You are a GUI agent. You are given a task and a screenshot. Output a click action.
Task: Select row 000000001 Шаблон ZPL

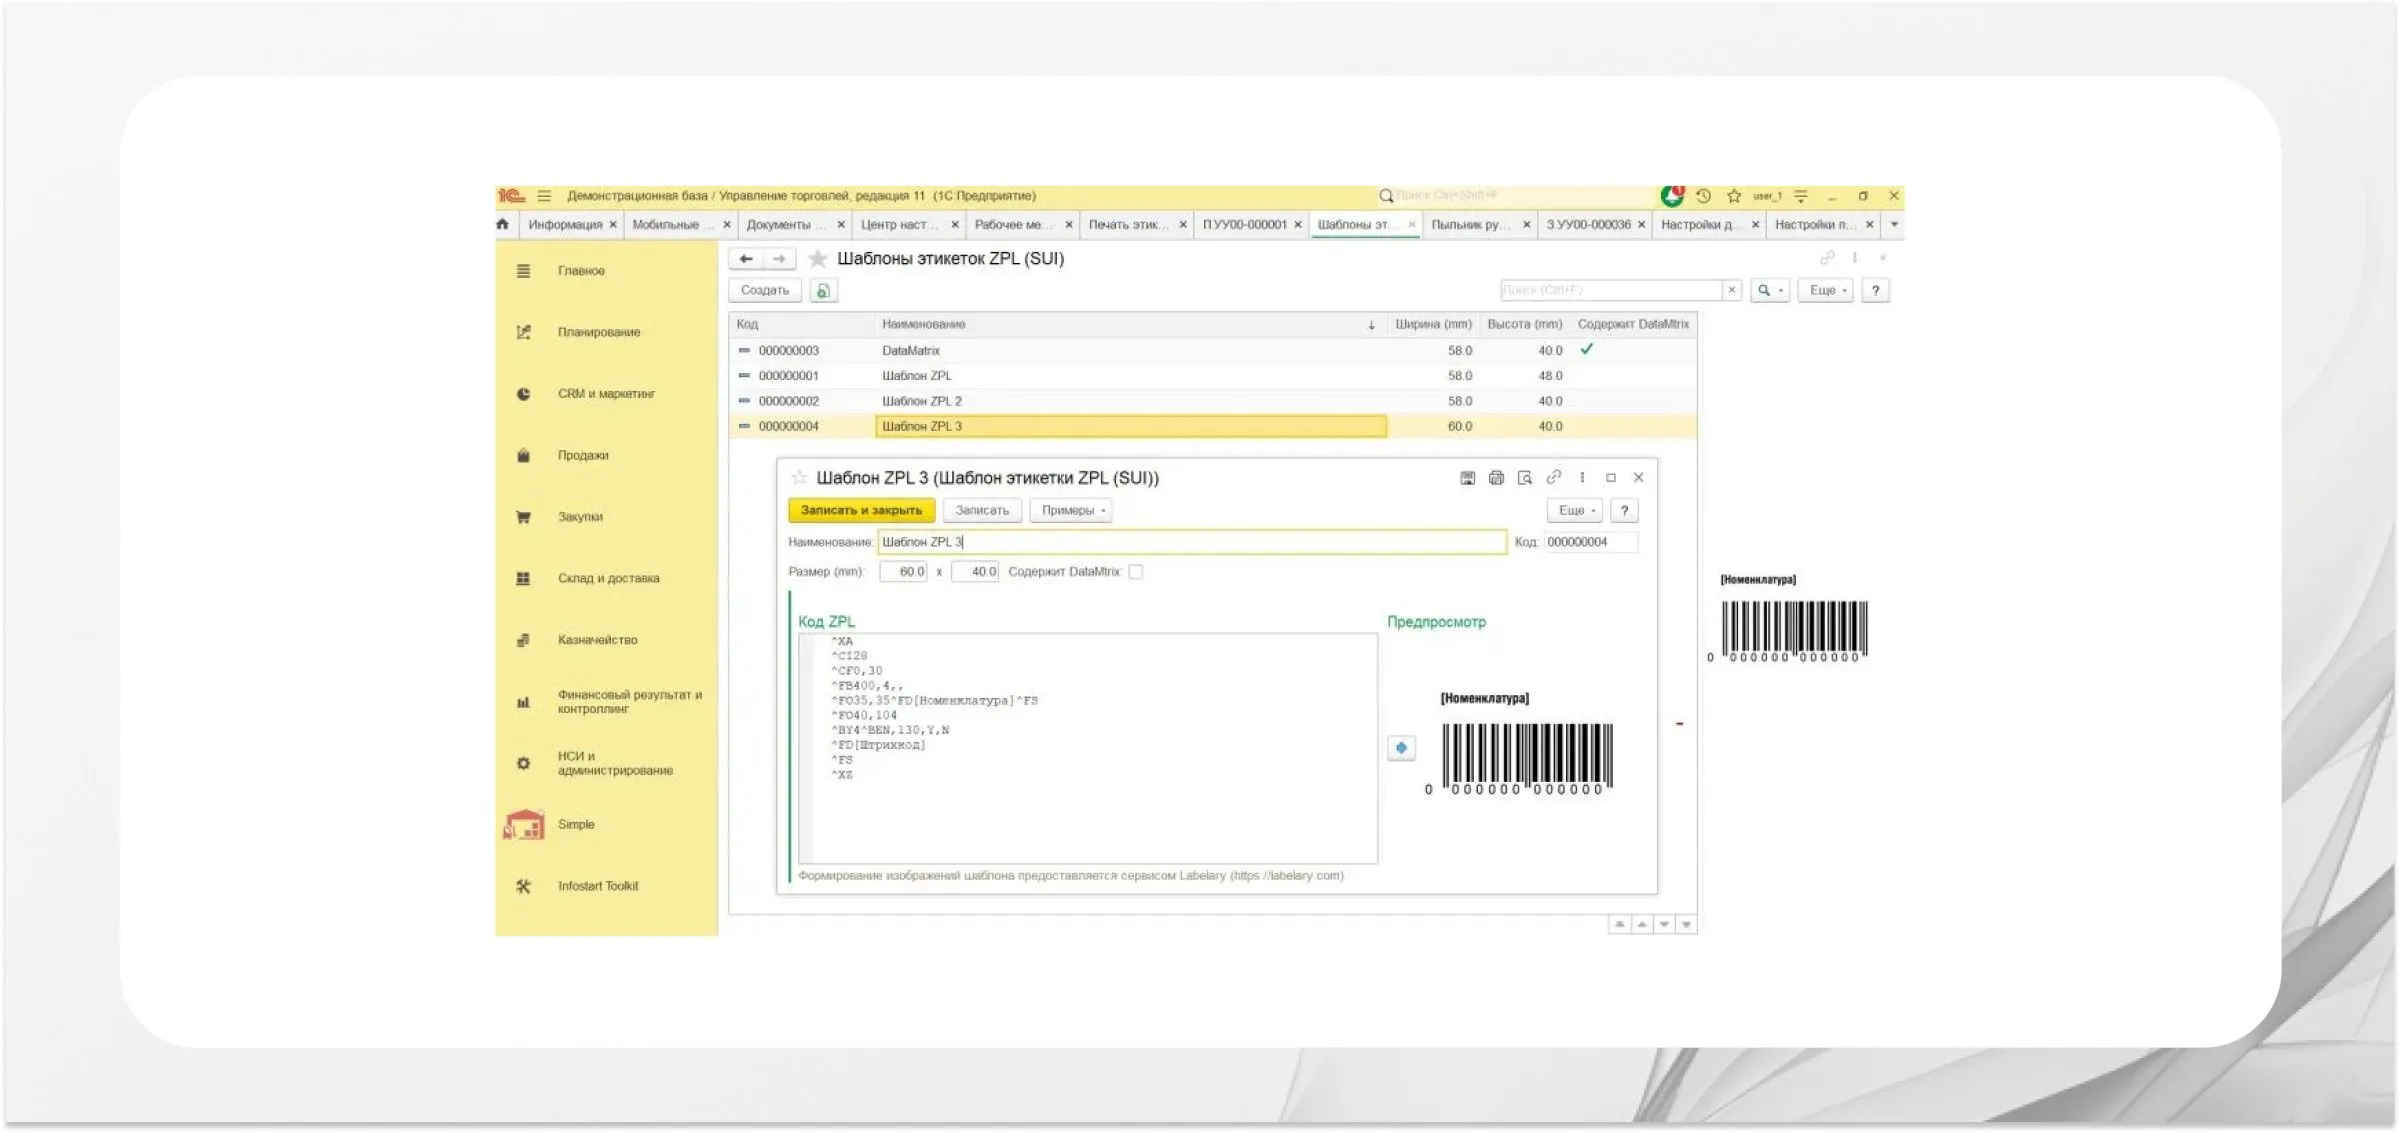coord(1212,376)
